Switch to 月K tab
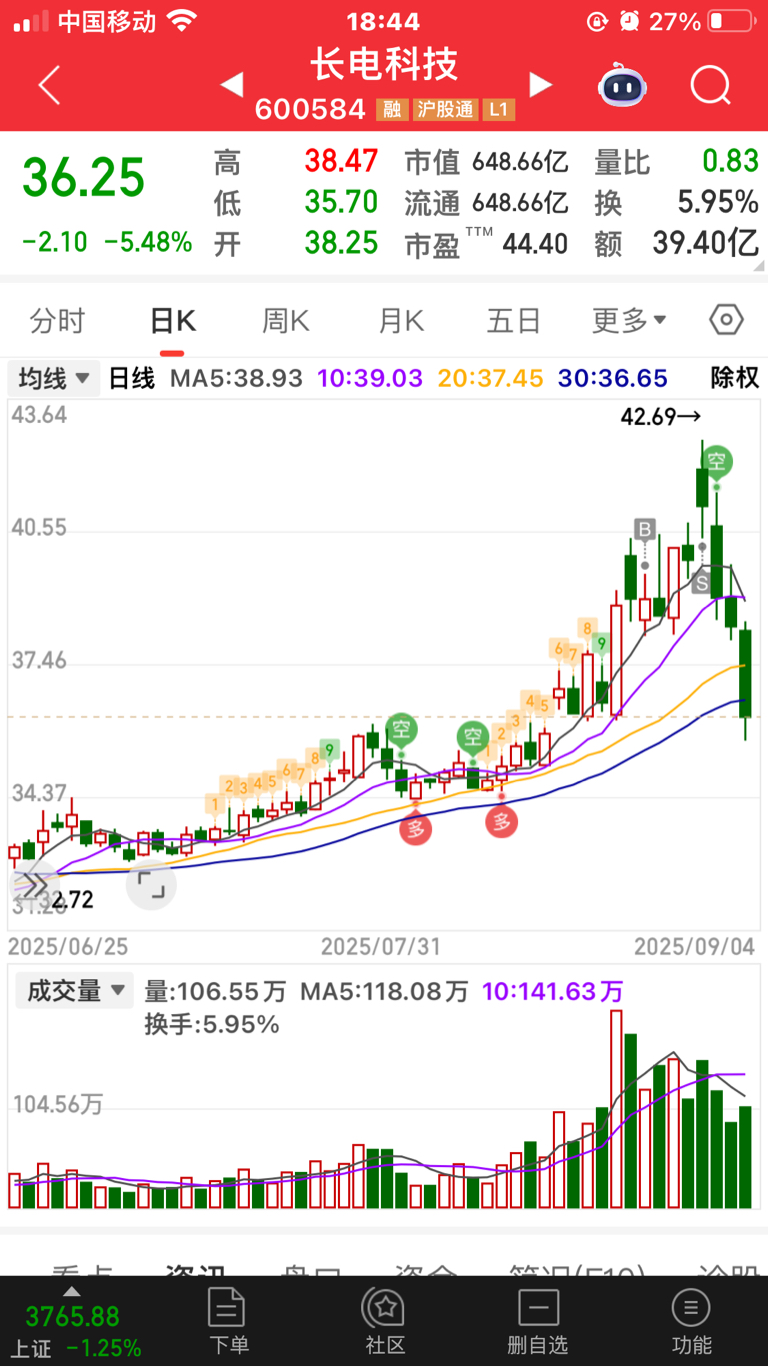 [x=401, y=321]
